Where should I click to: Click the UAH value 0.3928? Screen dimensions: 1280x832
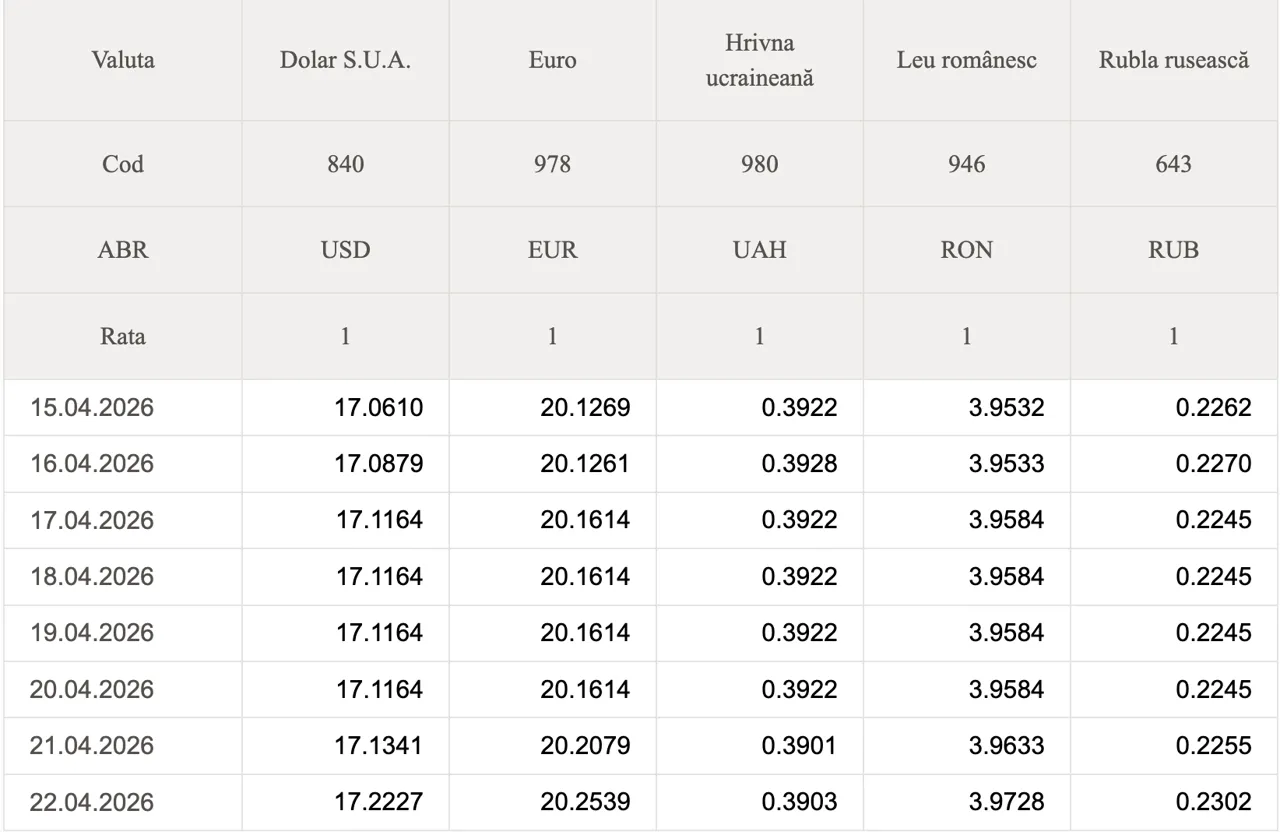click(799, 464)
